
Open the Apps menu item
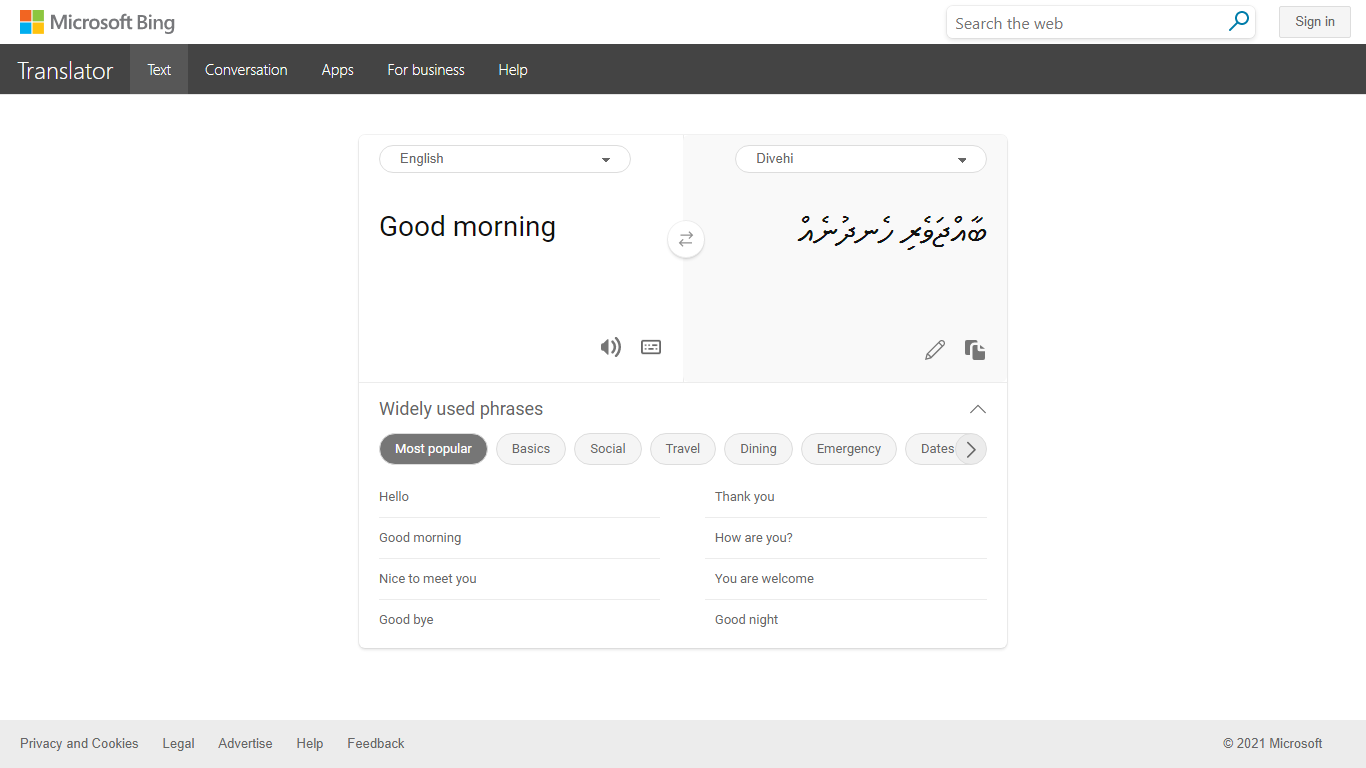[338, 69]
